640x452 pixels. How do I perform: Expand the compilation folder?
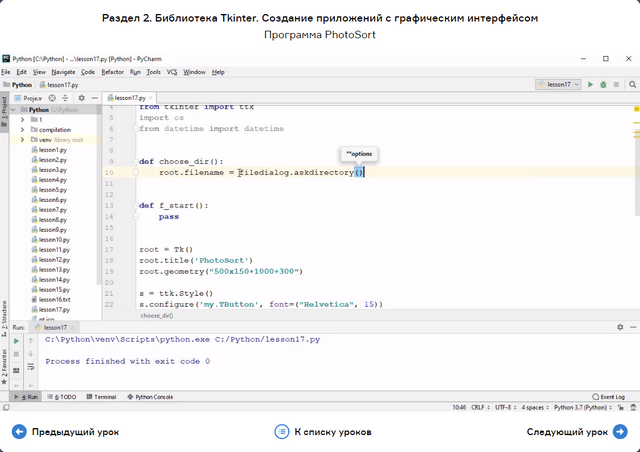click(x=22, y=130)
